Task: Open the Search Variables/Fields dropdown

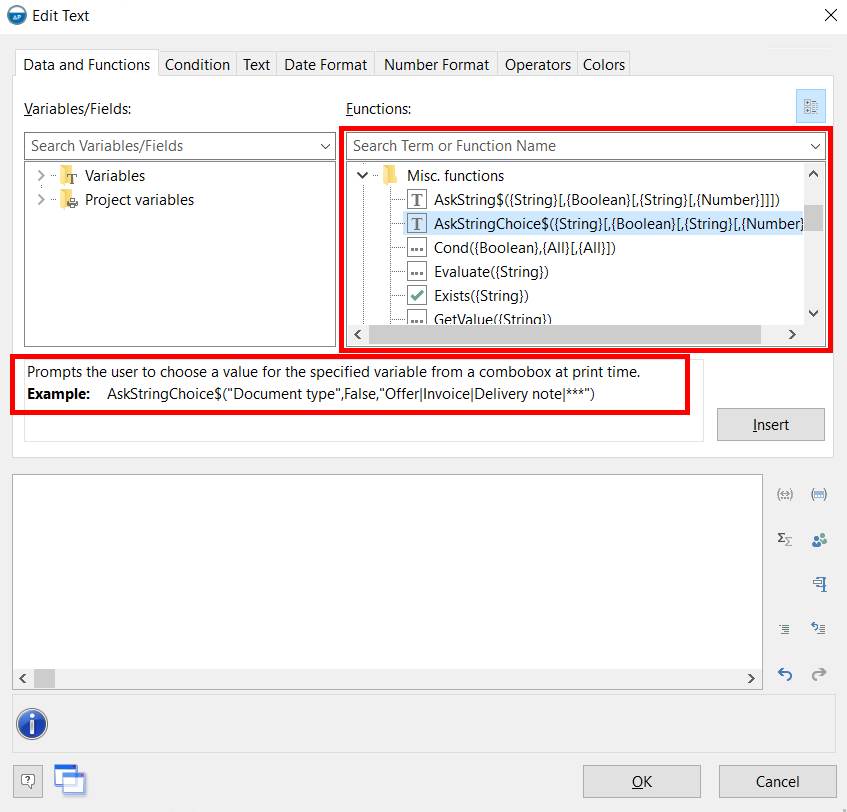Action: (325, 146)
